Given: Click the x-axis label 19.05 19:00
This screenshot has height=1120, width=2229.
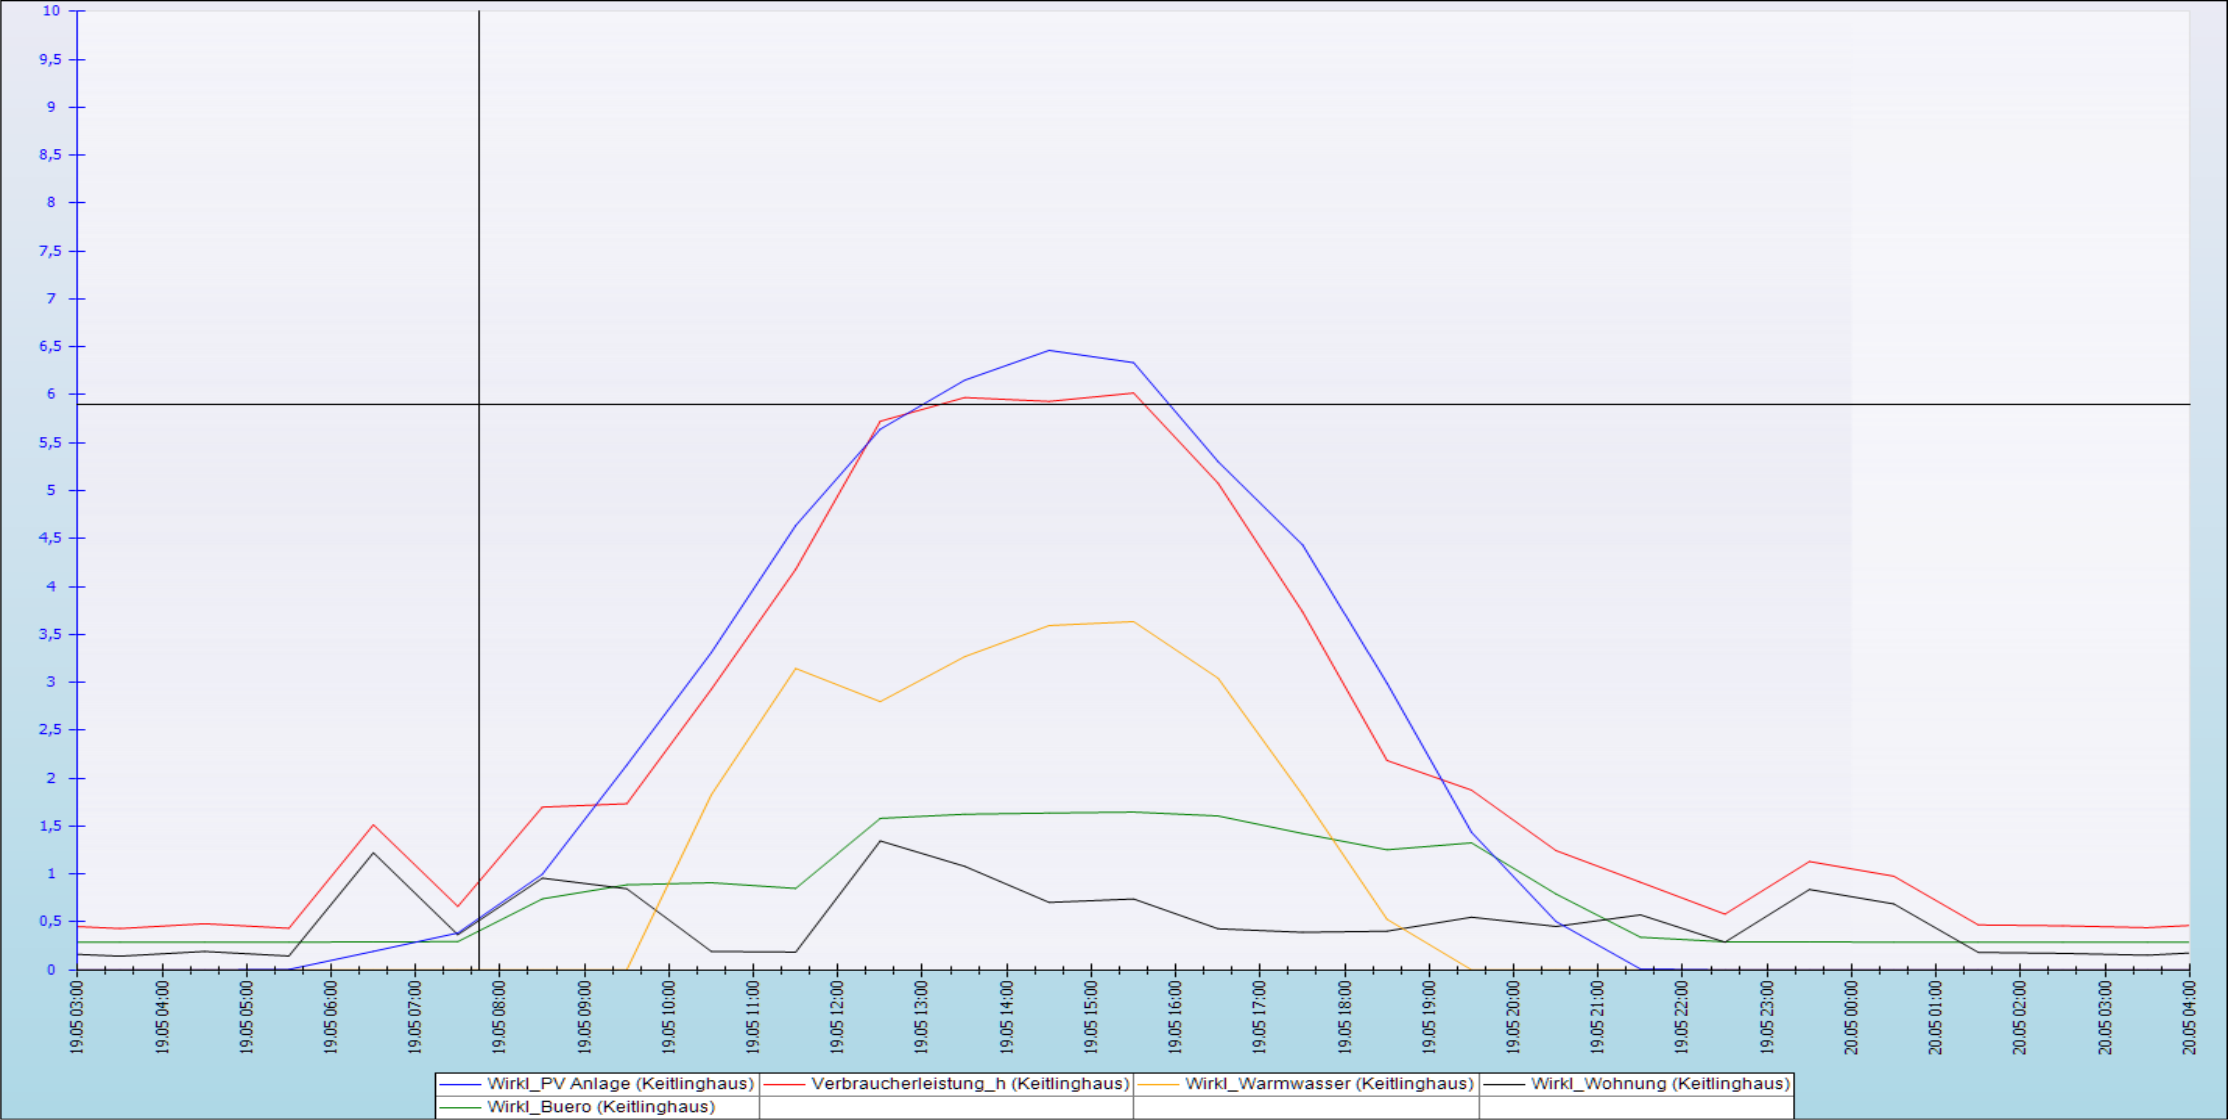Looking at the screenshot, I should [1429, 1017].
